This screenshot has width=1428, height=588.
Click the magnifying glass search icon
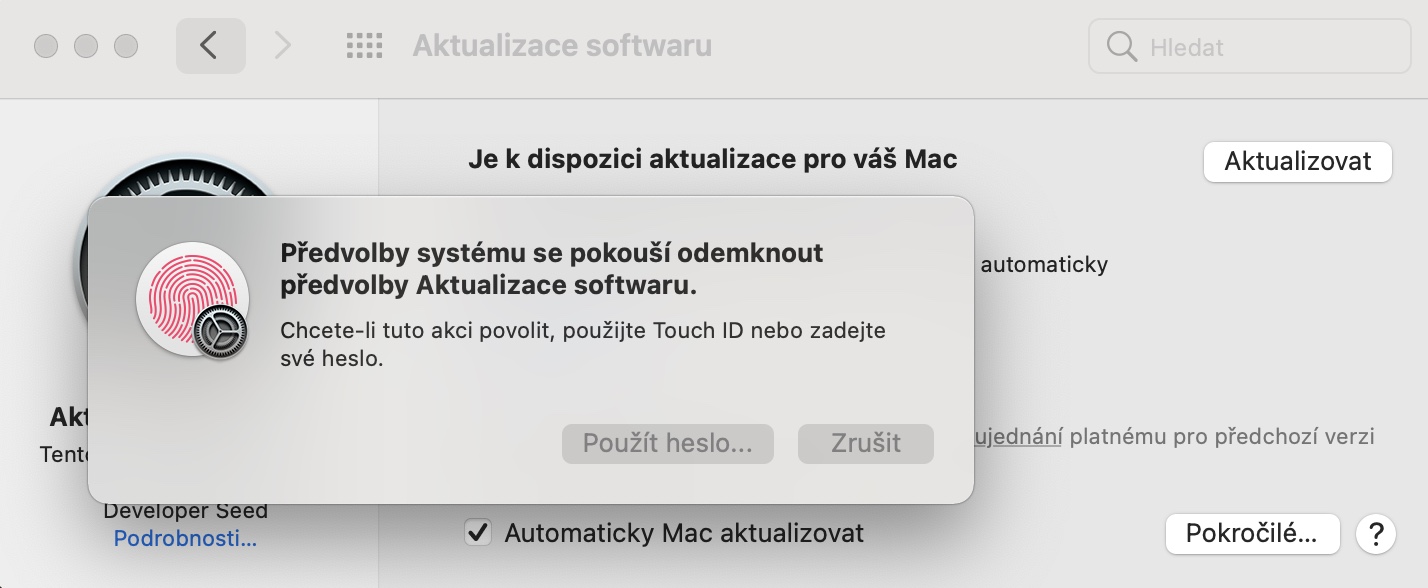(x=1122, y=46)
